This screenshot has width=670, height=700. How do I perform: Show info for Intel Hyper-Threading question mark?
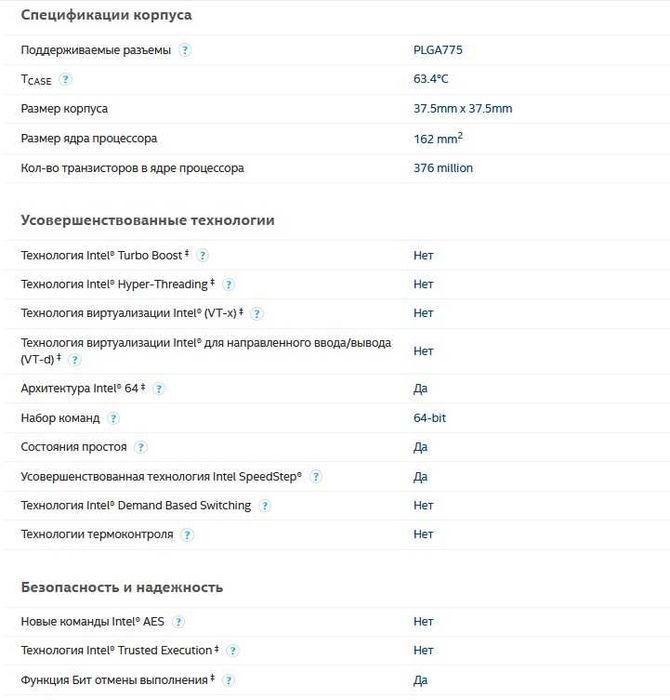[x=228, y=285]
